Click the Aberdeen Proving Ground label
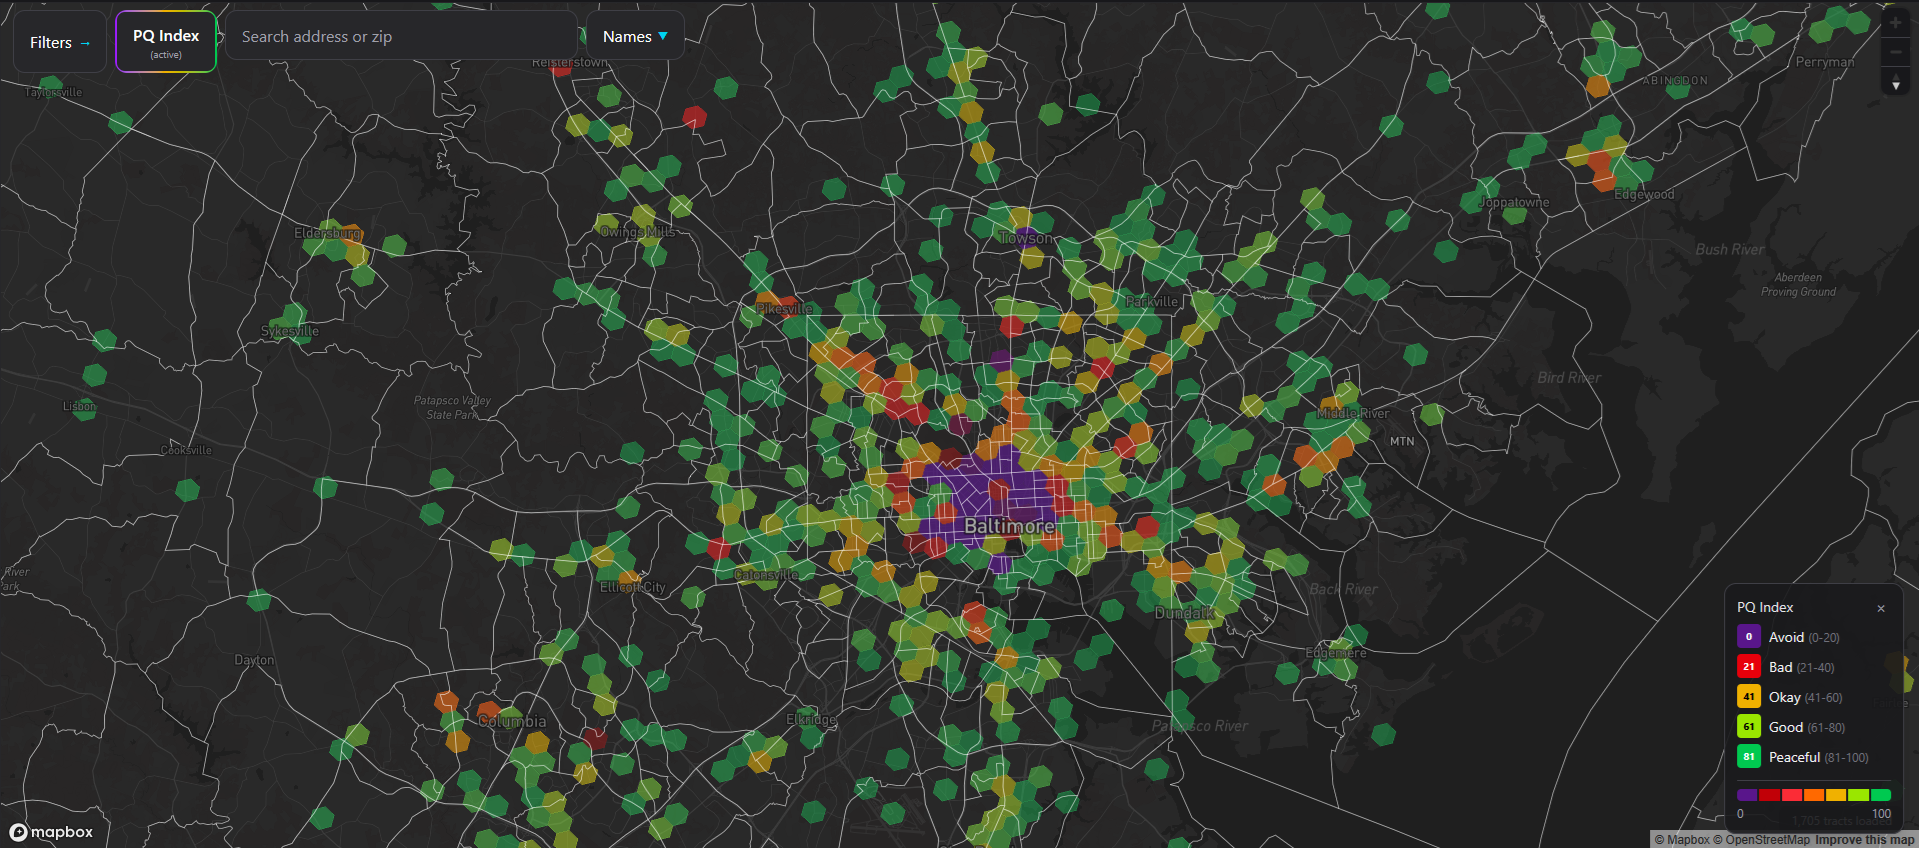 click(1798, 285)
